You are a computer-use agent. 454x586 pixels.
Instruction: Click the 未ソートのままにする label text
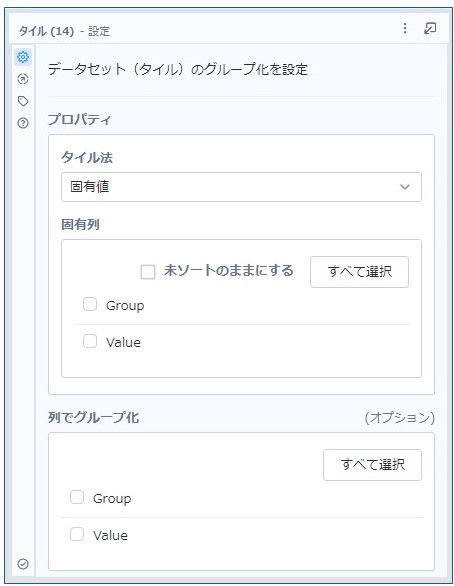(x=228, y=271)
